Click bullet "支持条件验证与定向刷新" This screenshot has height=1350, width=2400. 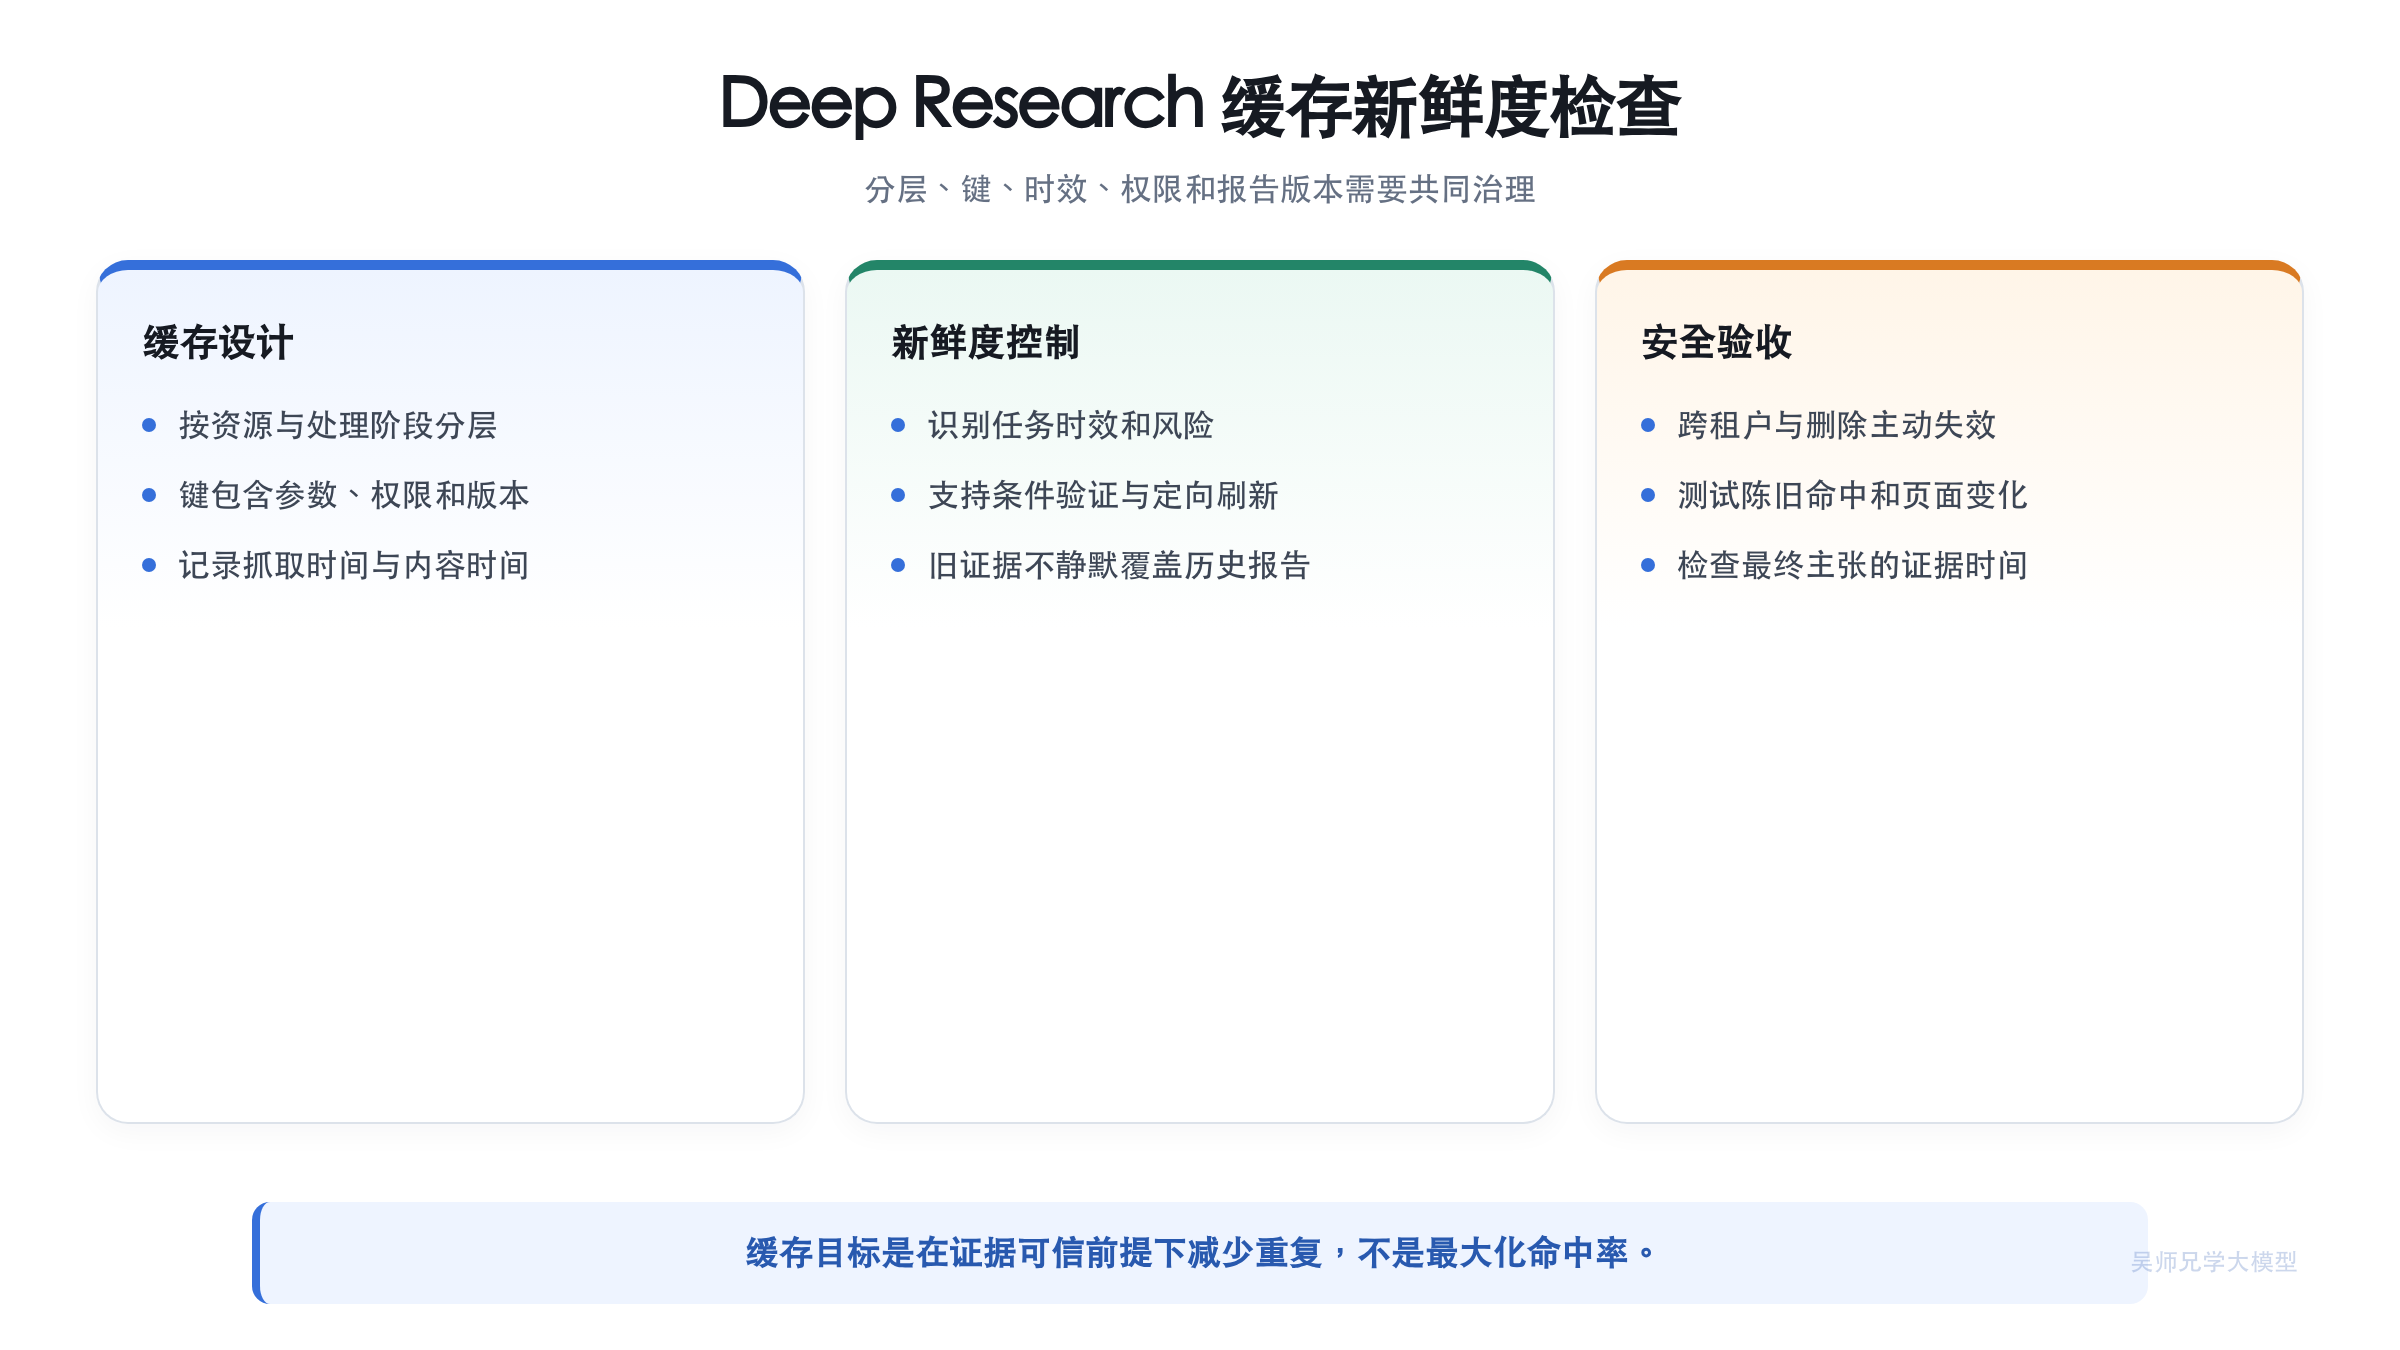click(x=1103, y=495)
